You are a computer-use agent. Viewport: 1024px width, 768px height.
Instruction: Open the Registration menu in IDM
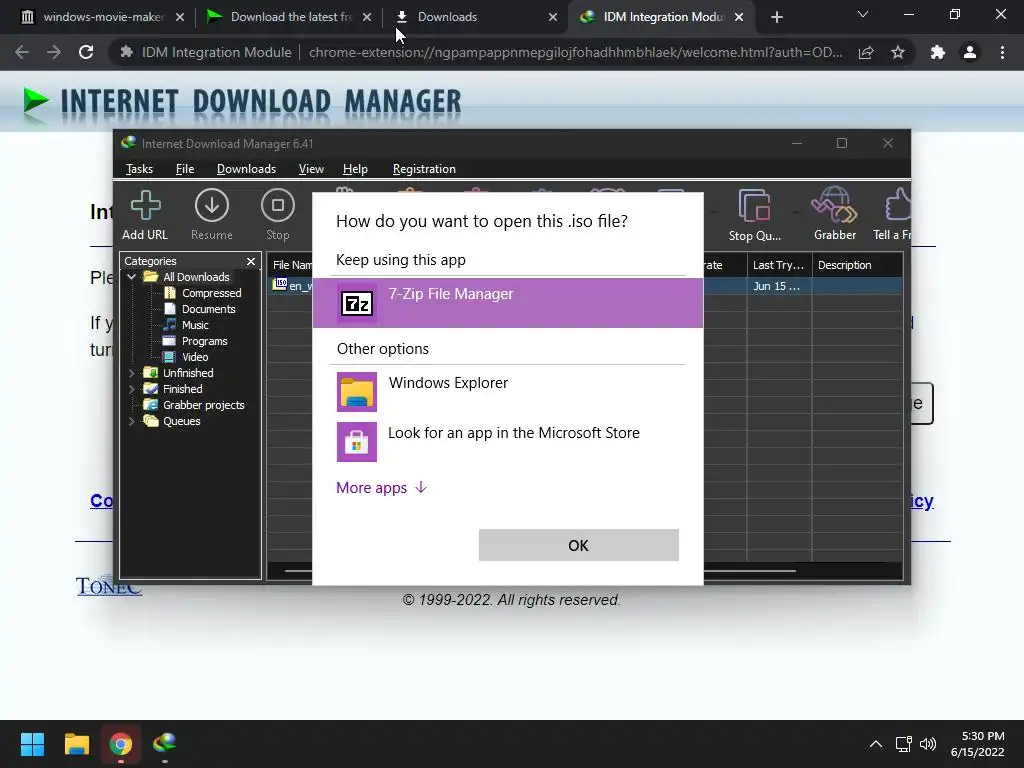coord(424,169)
